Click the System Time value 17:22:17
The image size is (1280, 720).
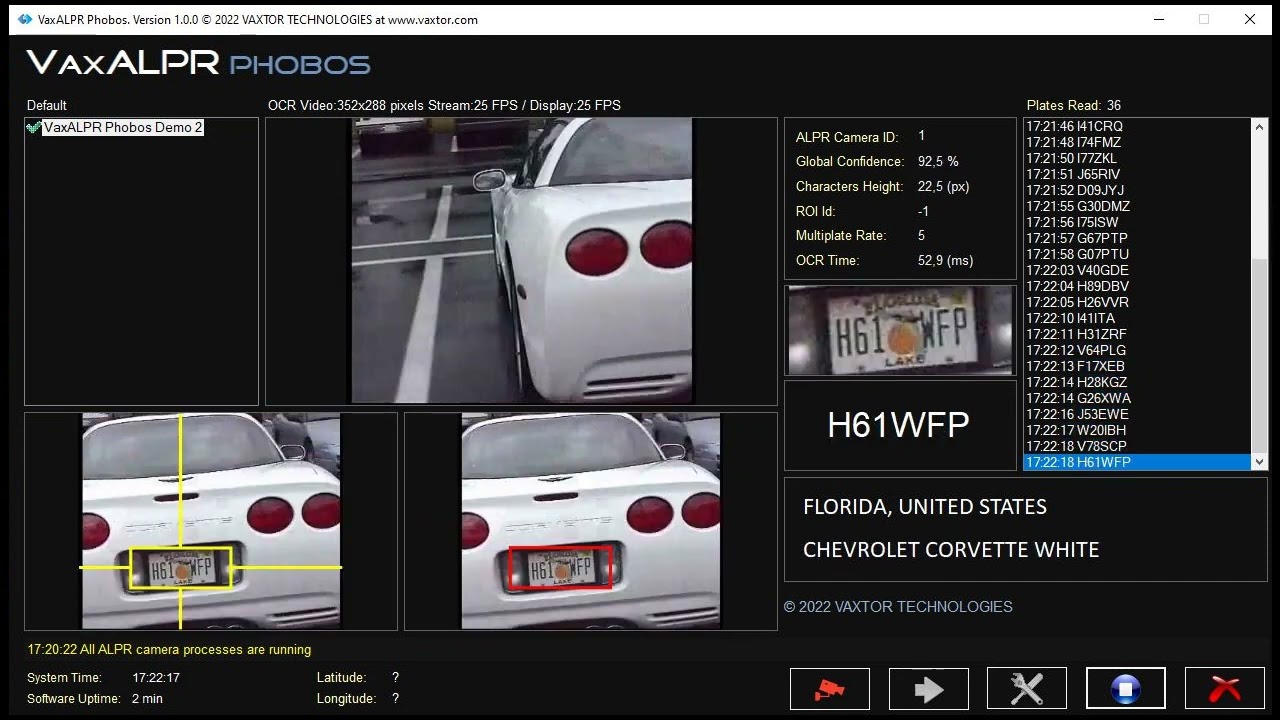(156, 677)
